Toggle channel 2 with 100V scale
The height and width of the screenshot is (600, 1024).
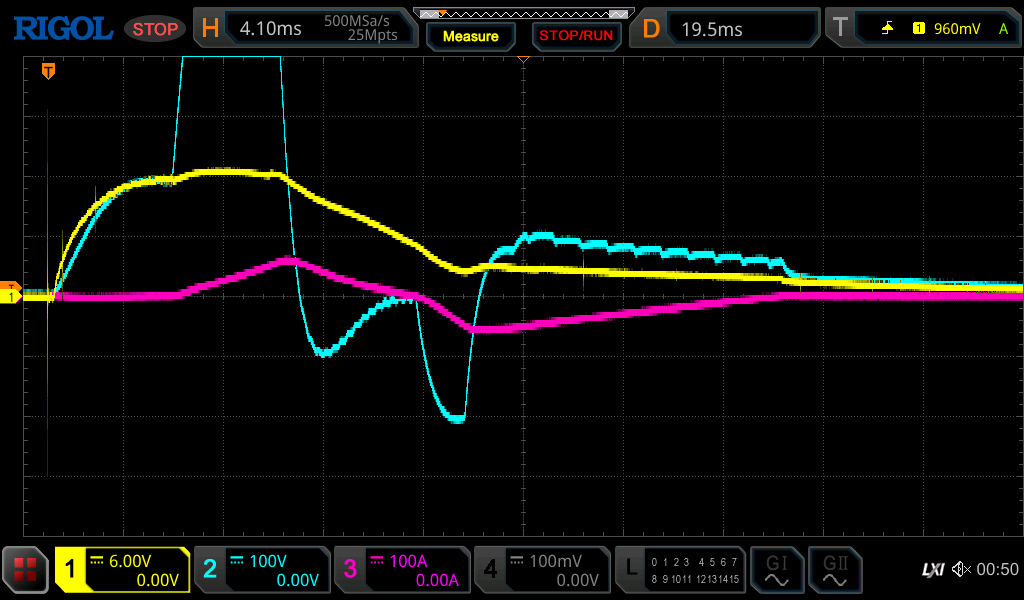coord(262,569)
